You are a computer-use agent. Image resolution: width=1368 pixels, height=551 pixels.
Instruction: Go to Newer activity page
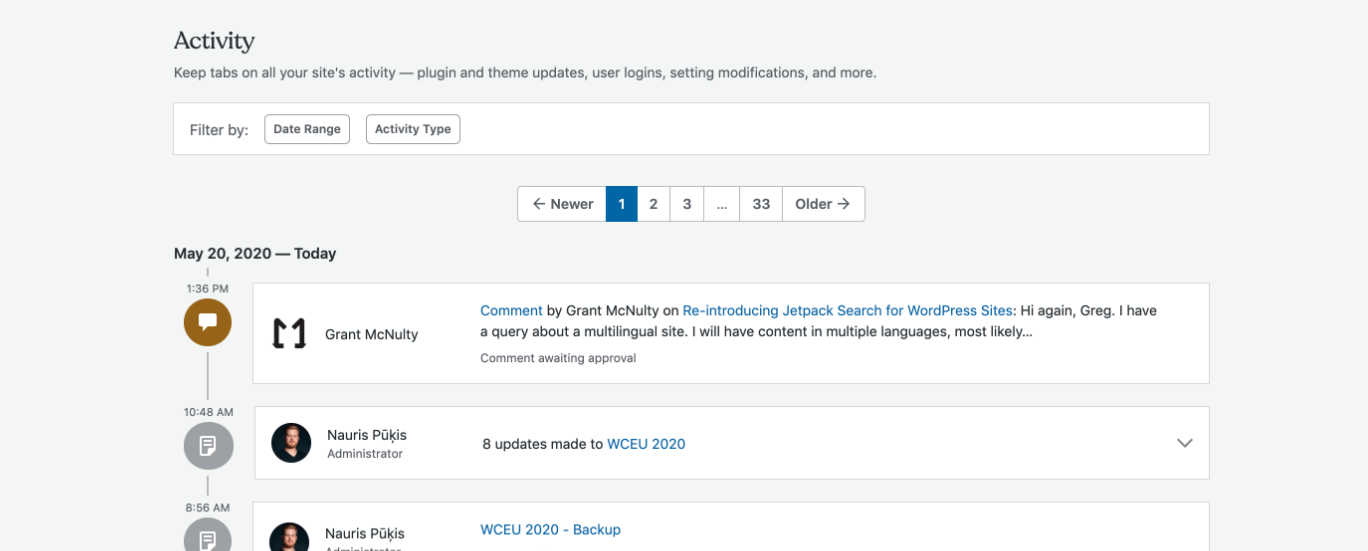[562, 204]
